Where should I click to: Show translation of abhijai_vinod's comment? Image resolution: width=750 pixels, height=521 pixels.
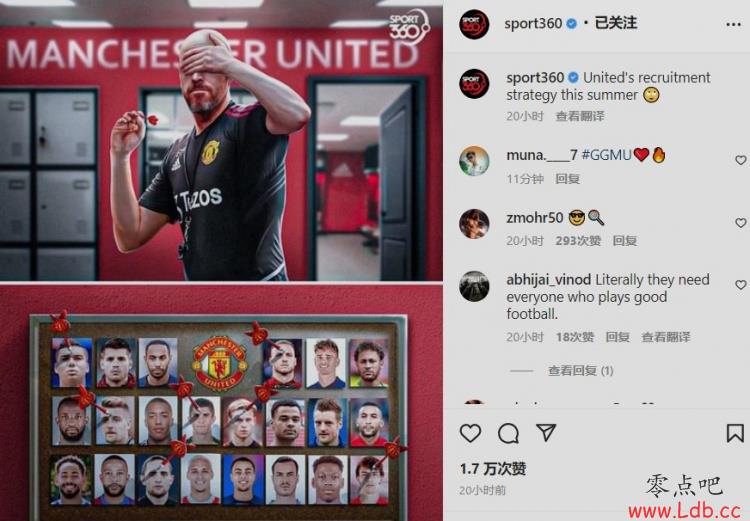665,337
